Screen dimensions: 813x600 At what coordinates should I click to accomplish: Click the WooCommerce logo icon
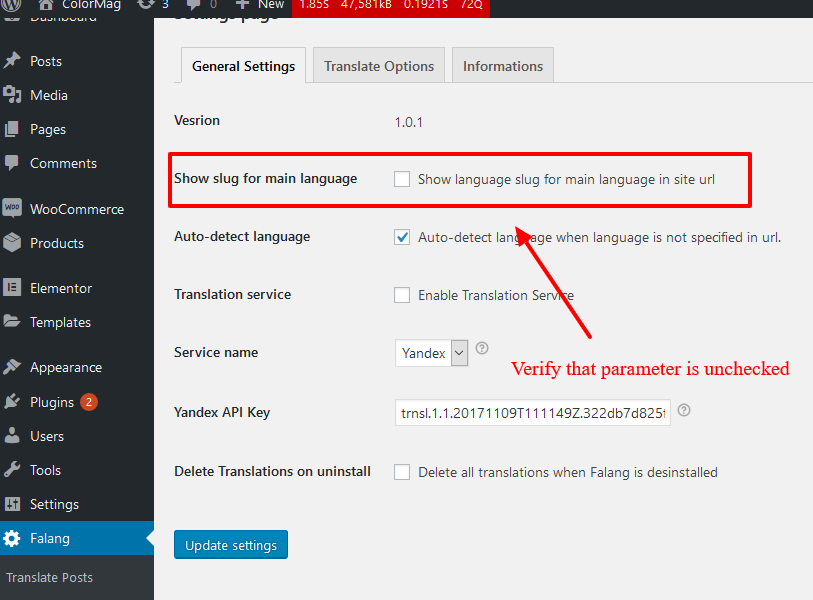tap(12, 208)
